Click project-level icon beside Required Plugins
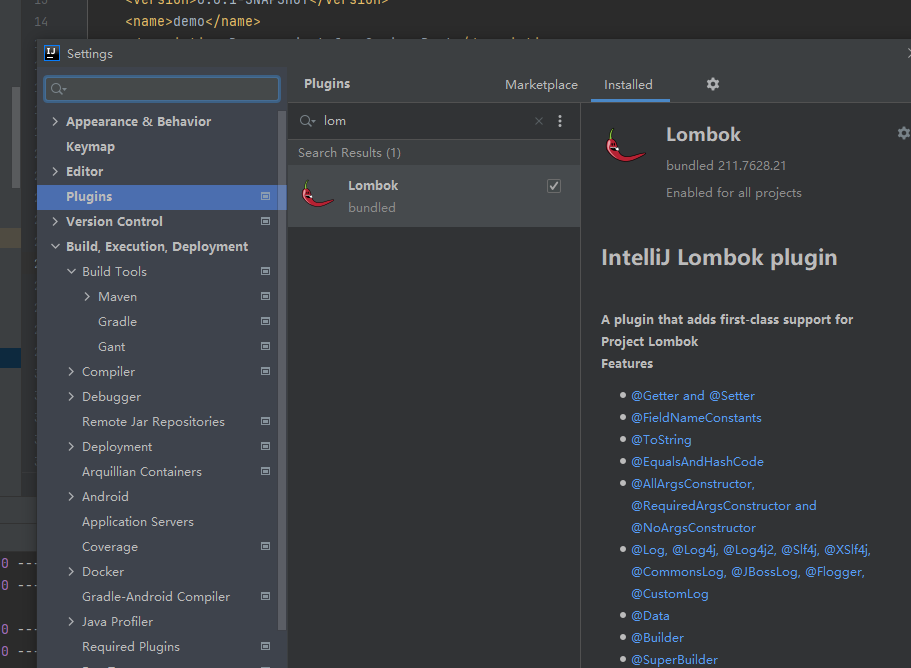Image resolution: width=911 pixels, height=668 pixels. 266,646
